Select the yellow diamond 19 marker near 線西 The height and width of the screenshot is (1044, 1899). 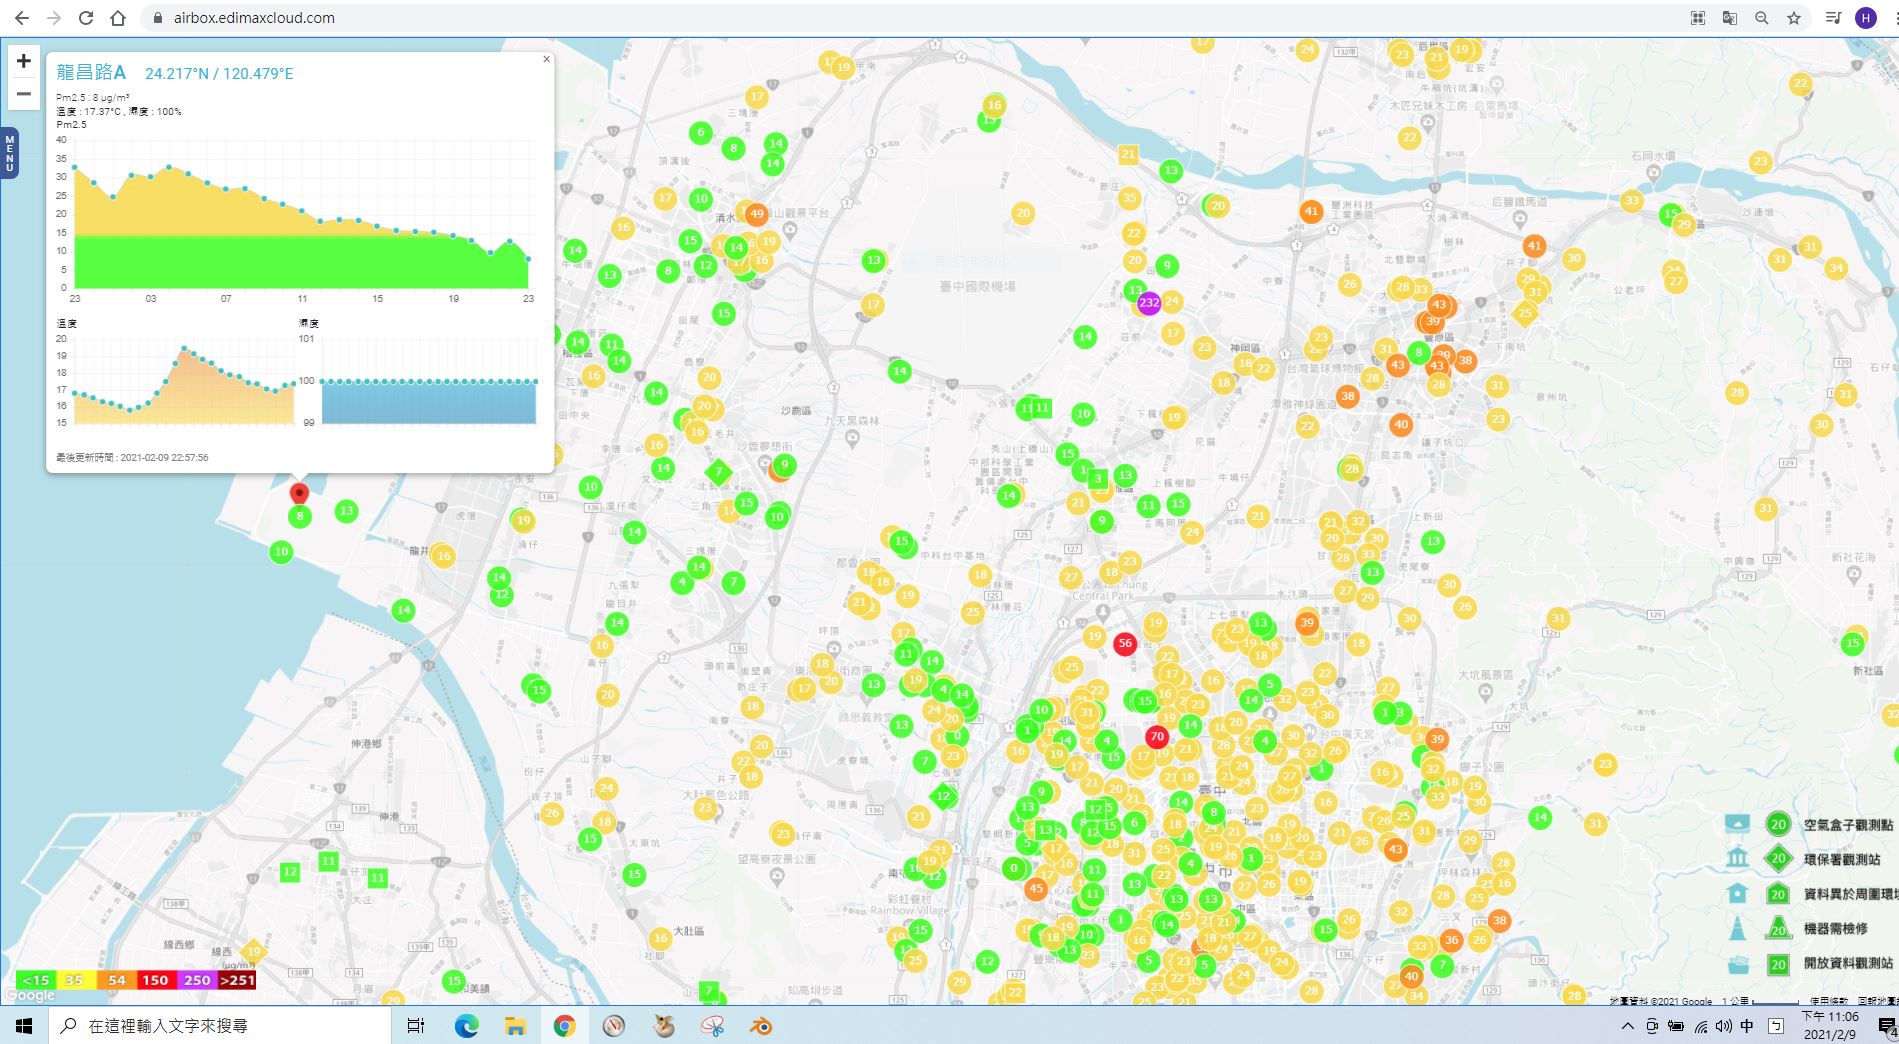(253, 952)
